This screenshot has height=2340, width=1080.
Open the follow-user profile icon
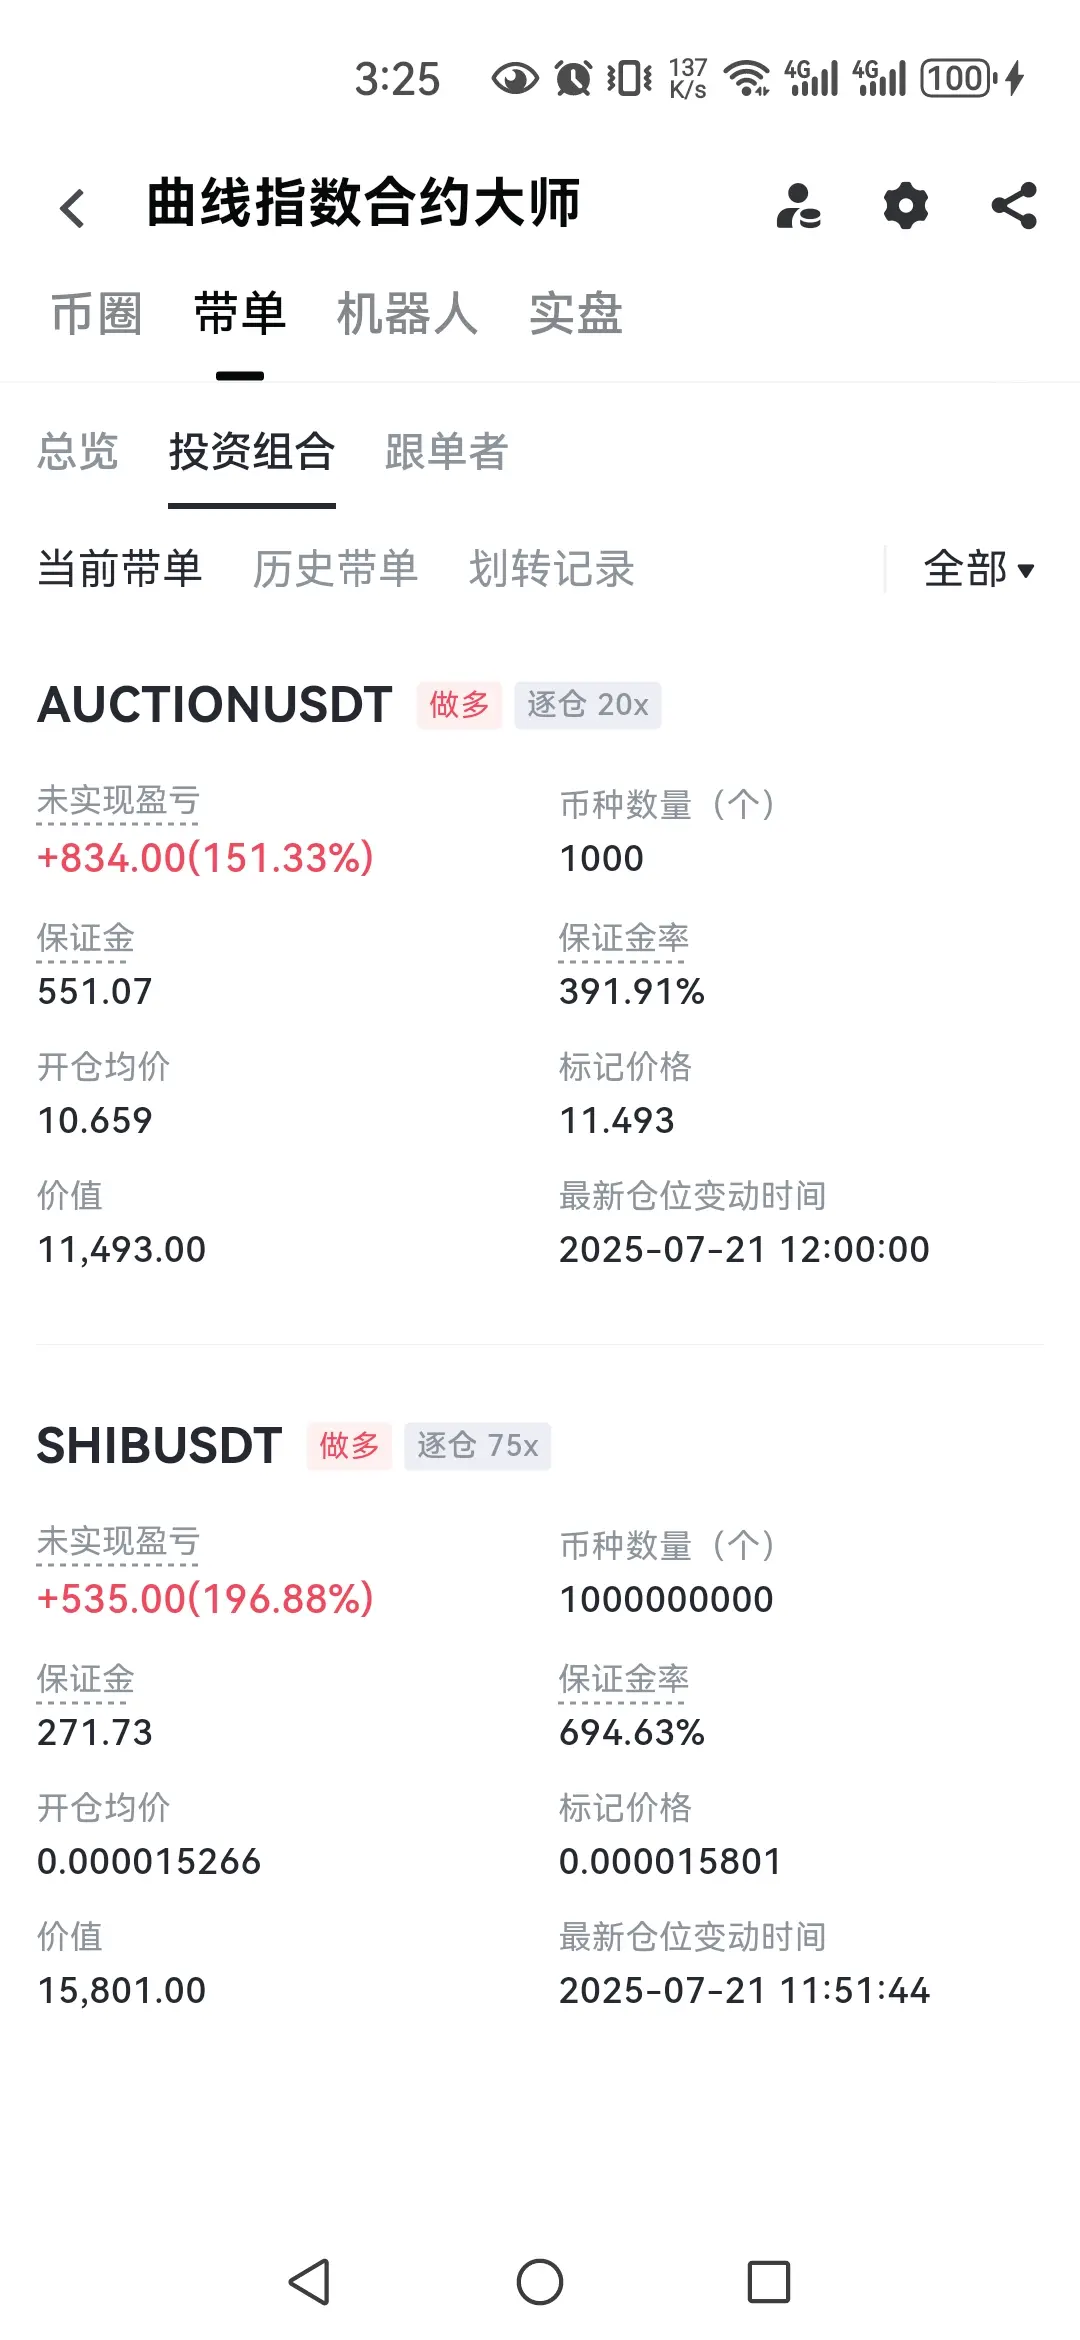point(799,206)
